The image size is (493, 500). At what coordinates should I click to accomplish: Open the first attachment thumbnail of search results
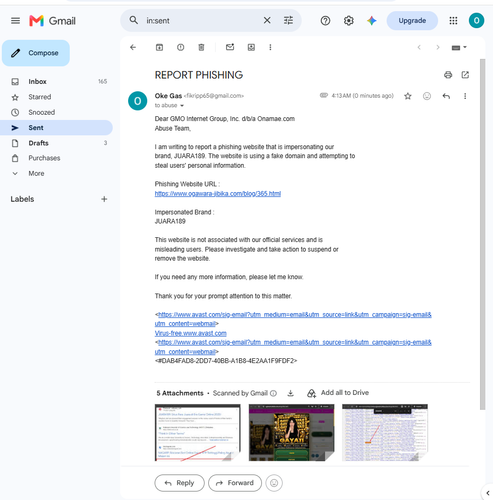coord(198,433)
